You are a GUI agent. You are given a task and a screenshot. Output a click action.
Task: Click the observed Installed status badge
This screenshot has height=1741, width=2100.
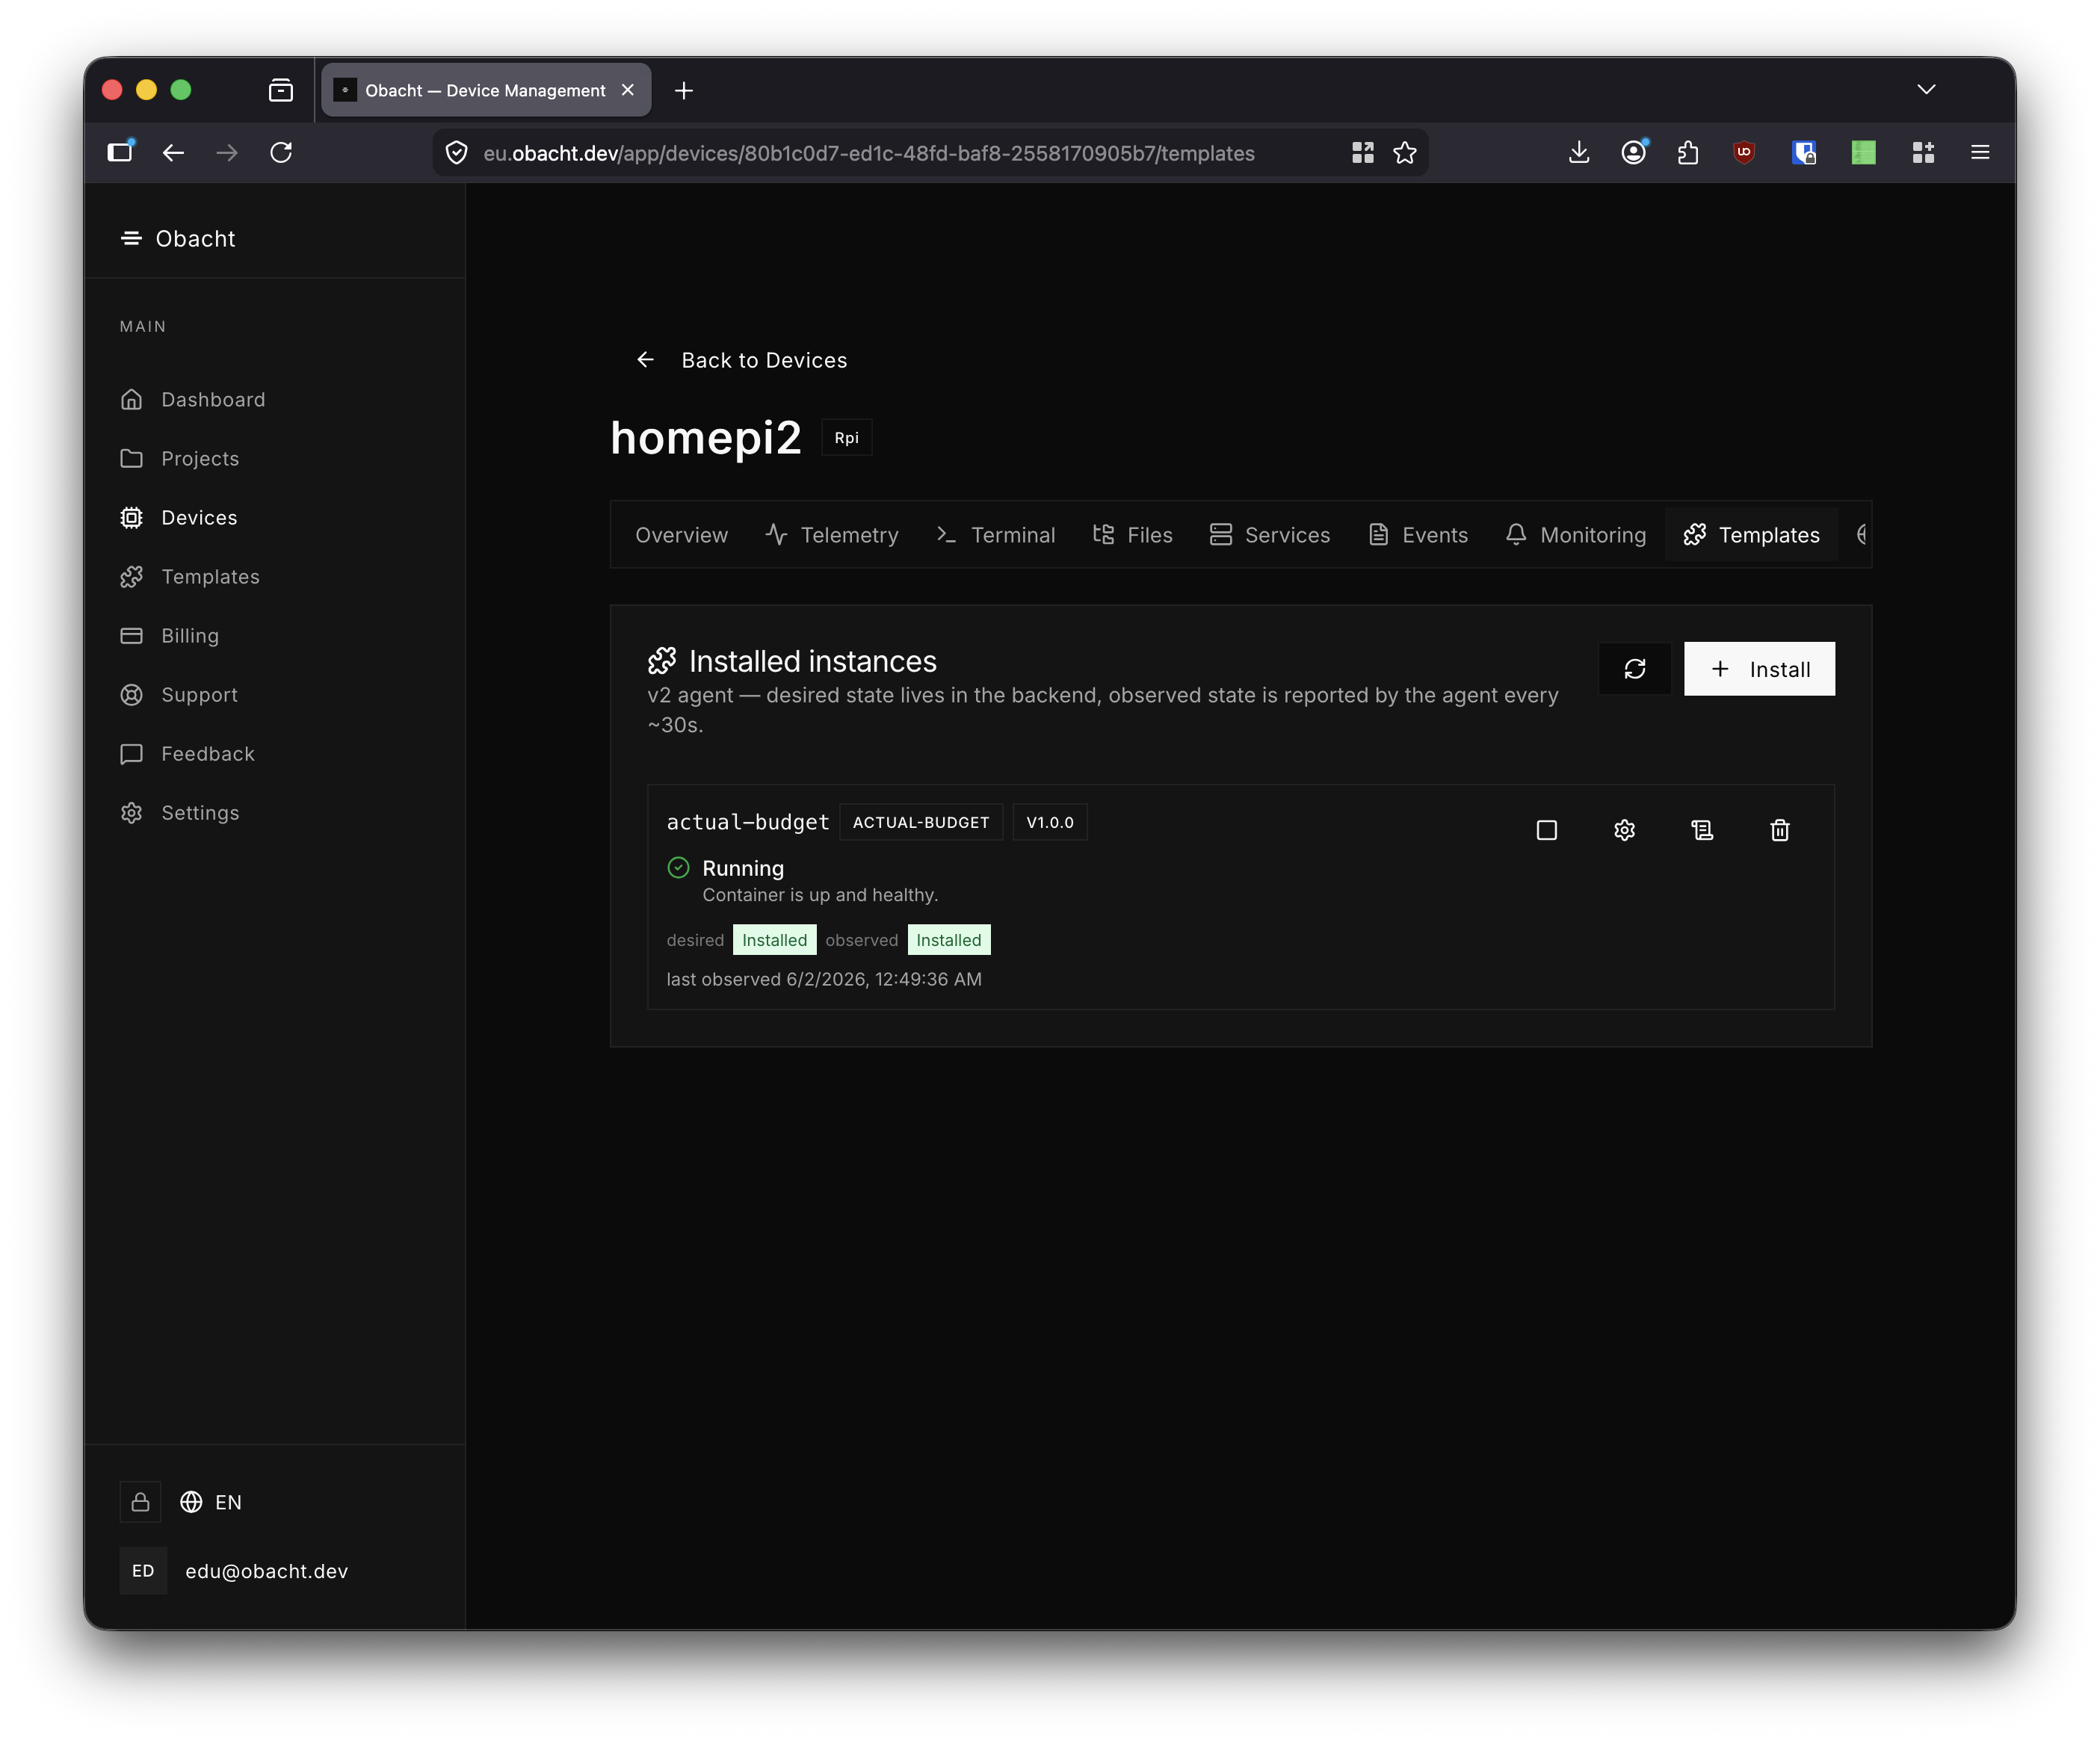point(948,941)
